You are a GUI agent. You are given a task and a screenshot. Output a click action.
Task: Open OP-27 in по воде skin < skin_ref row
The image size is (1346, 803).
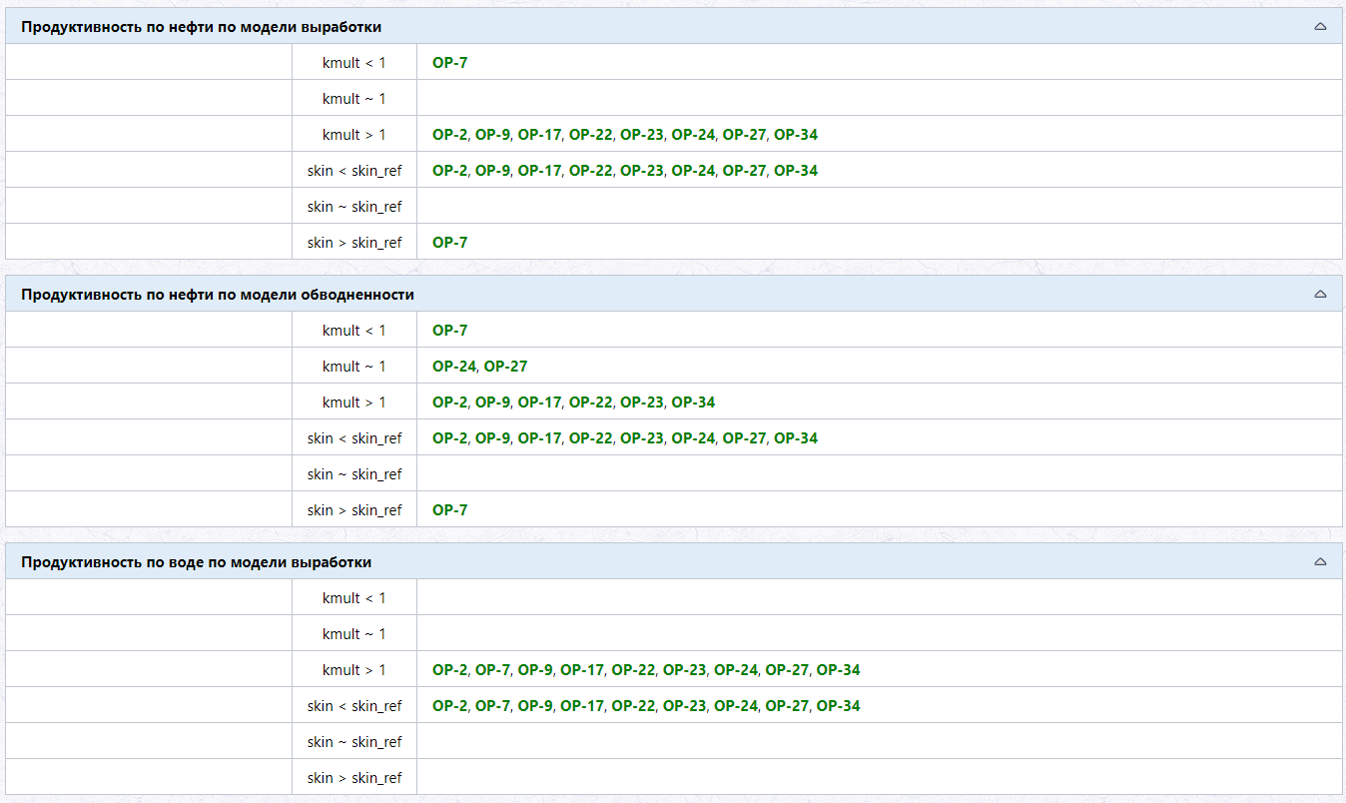click(787, 706)
